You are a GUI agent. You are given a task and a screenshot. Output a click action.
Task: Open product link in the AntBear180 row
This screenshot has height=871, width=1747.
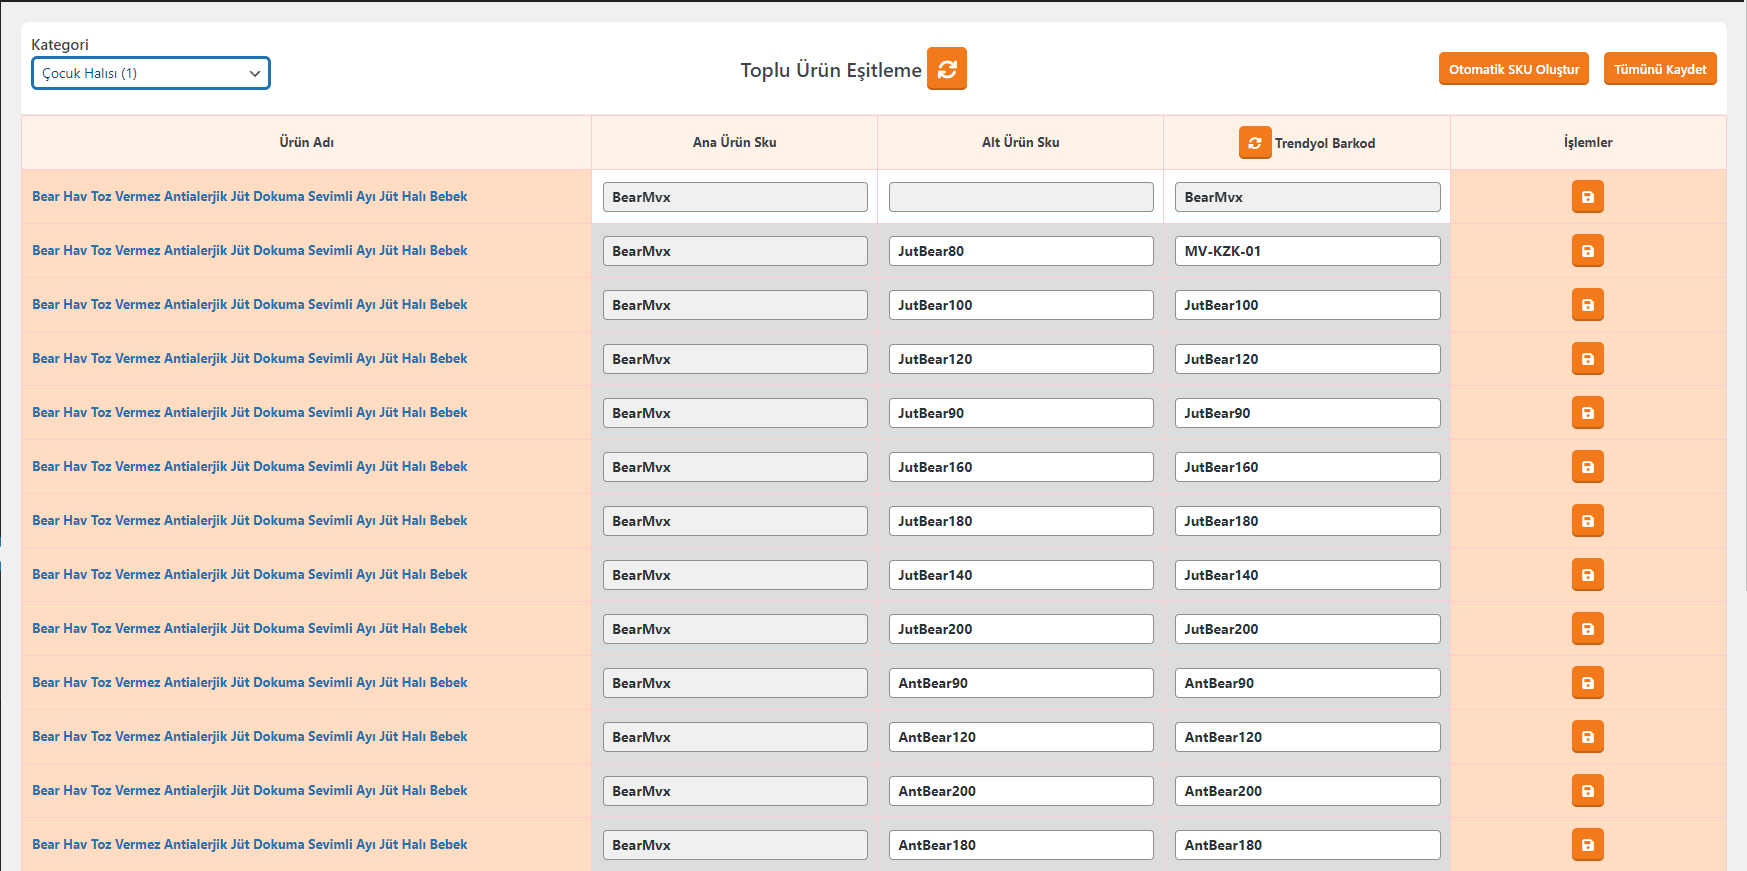(x=250, y=845)
